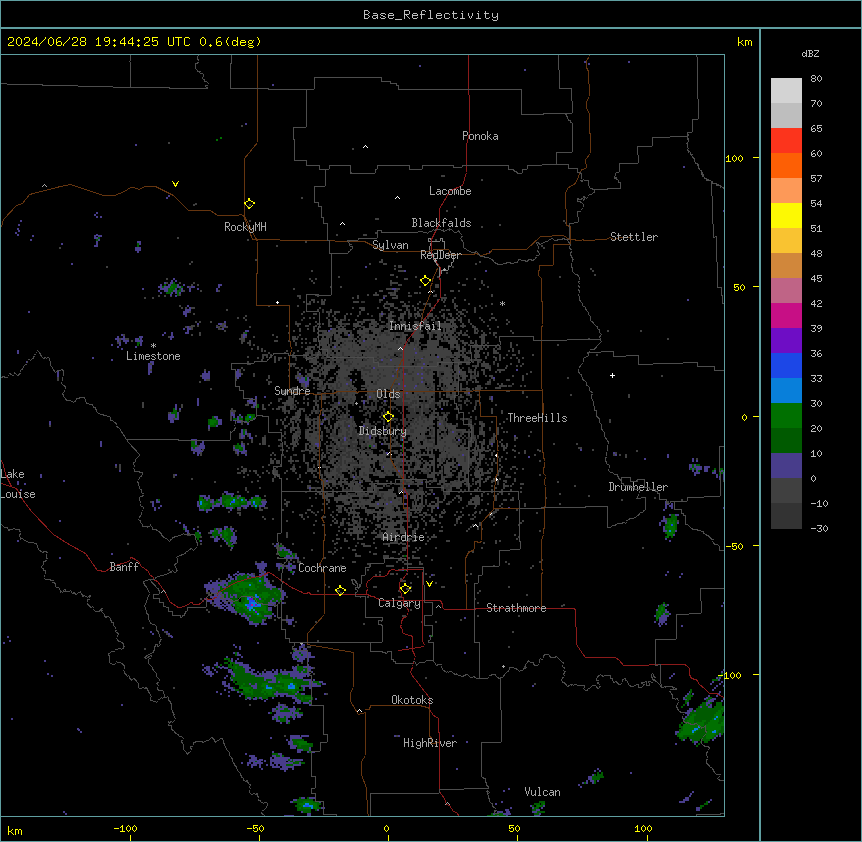The width and height of the screenshot is (862, 842).
Task: Select the purple 36-39 dBZ legend swatch
Action: click(786, 340)
